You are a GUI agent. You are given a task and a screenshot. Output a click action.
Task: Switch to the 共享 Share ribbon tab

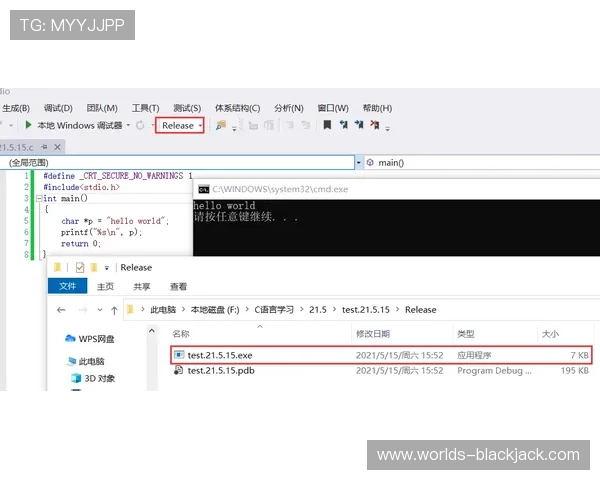click(x=142, y=287)
